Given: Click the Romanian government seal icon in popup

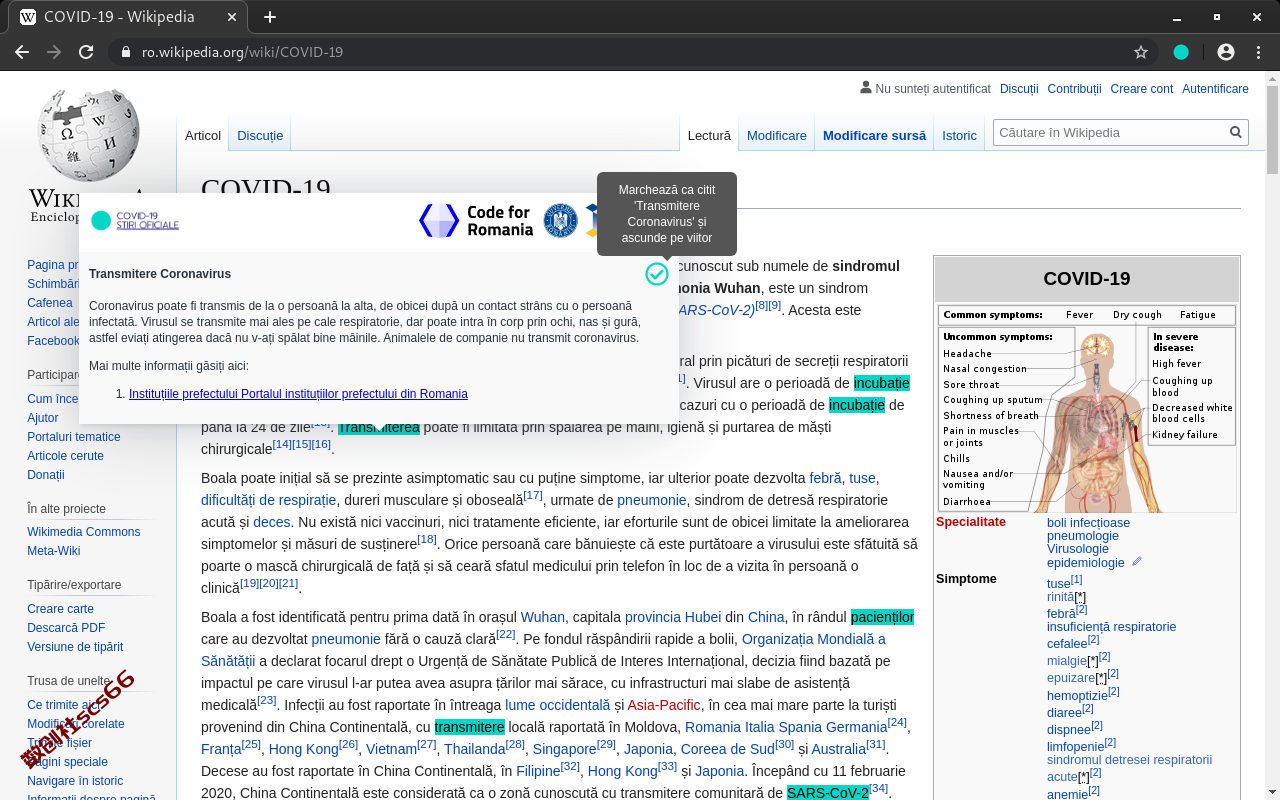Looking at the screenshot, I should coord(561,221).
